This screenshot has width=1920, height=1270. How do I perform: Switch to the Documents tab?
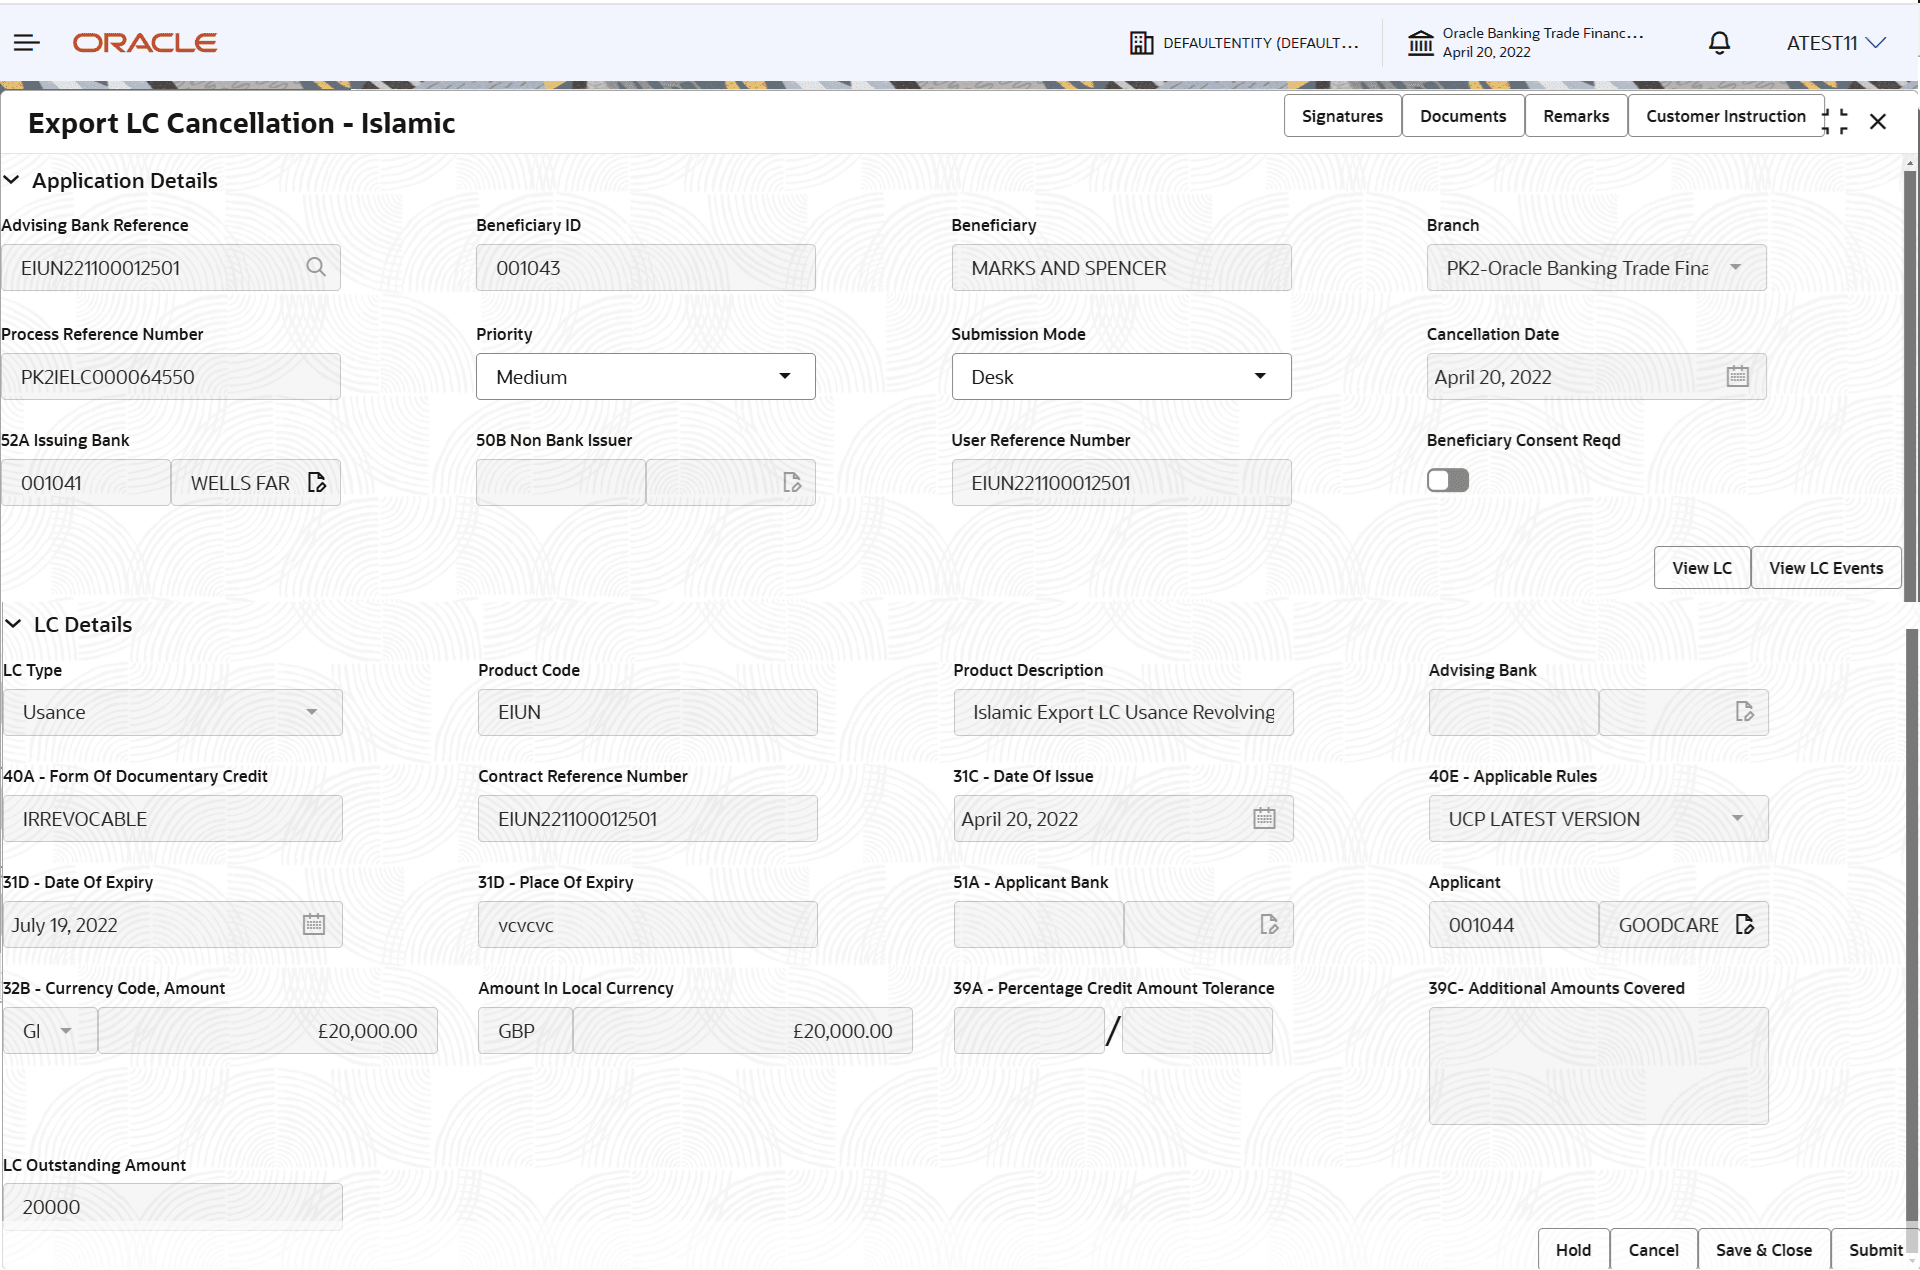(1462, 115)
